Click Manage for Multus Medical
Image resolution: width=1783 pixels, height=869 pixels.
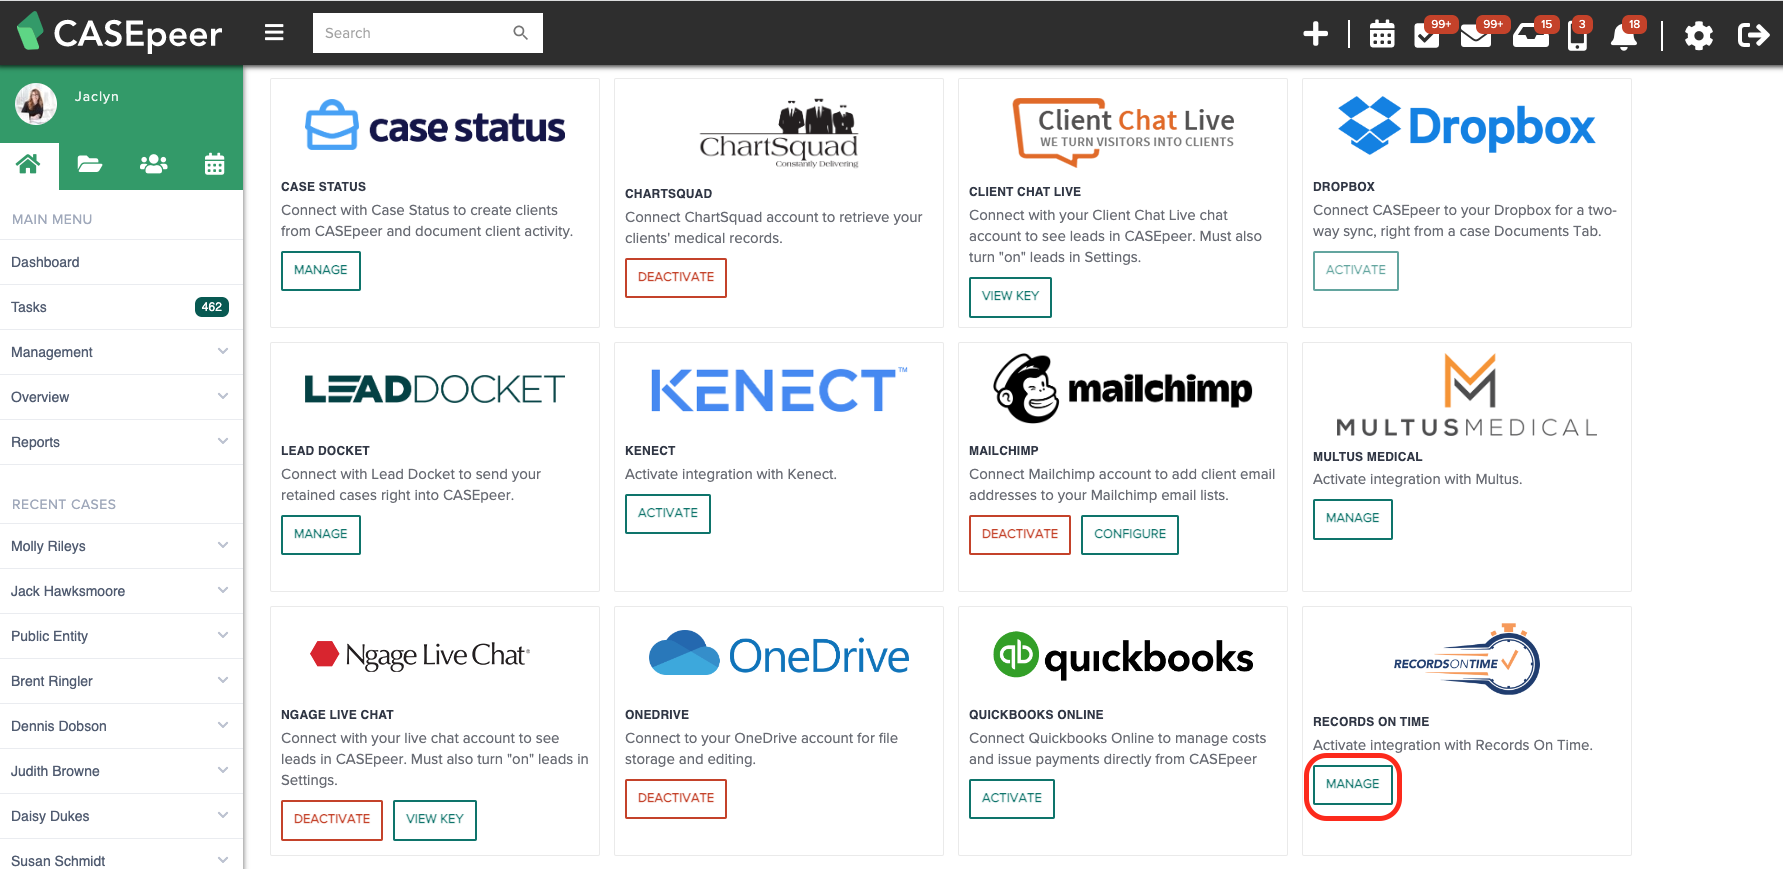1353,518
